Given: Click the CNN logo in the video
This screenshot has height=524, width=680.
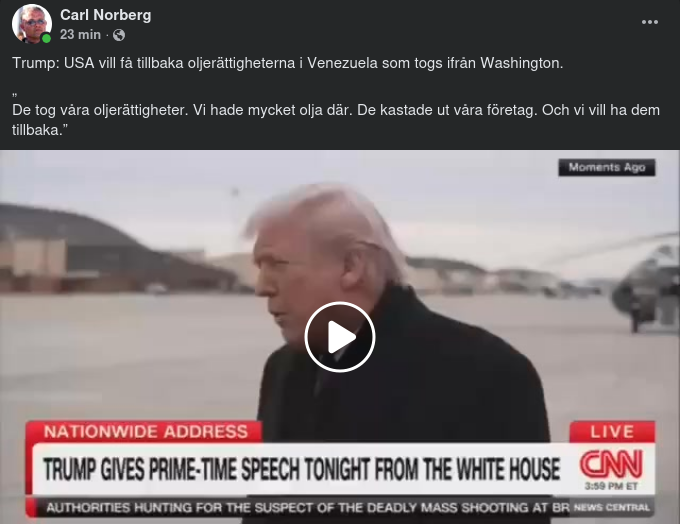Looking at the screenshot, I should (611, 464).
